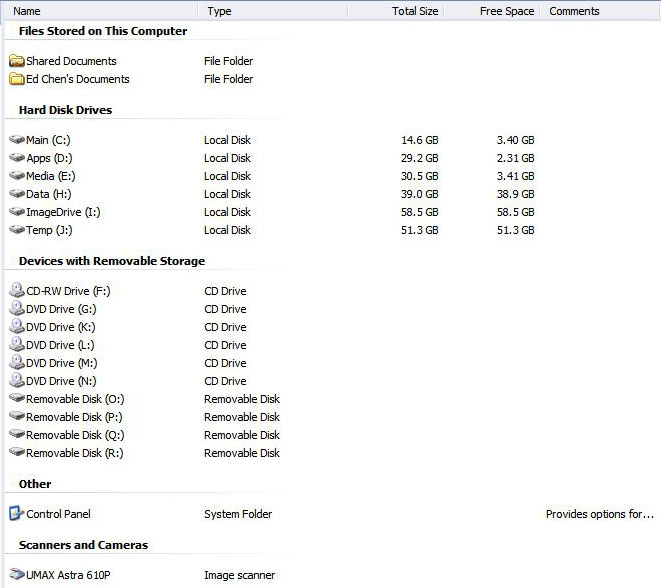The image size is (661, 588).
Task: Sort list by Type column header
Action: [x=219, y=11]
